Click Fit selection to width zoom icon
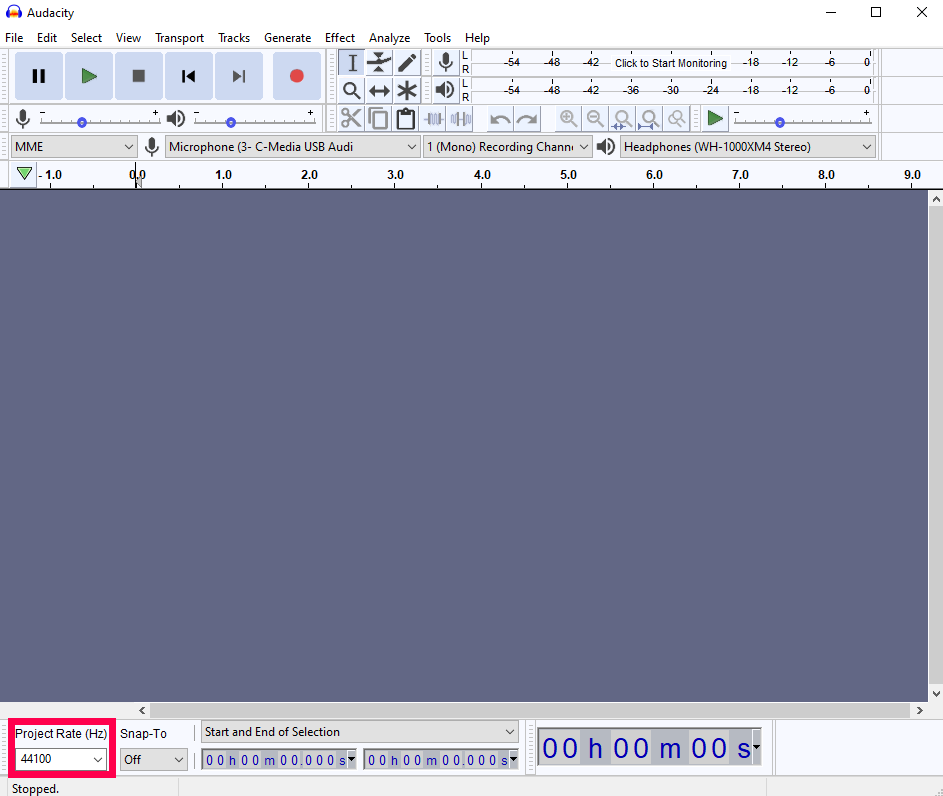This screenshot has height=796, width=943. 622,118
